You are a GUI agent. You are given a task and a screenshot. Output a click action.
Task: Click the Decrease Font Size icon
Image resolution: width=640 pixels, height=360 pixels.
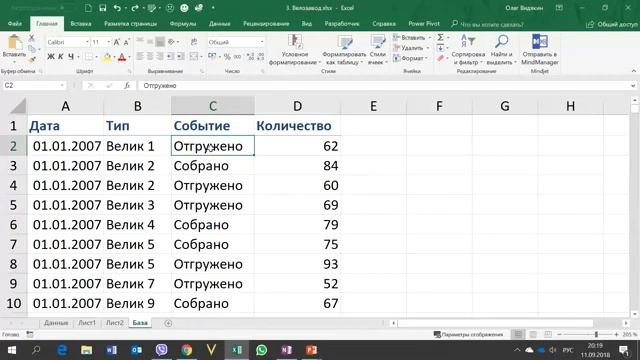pos(126,42)
